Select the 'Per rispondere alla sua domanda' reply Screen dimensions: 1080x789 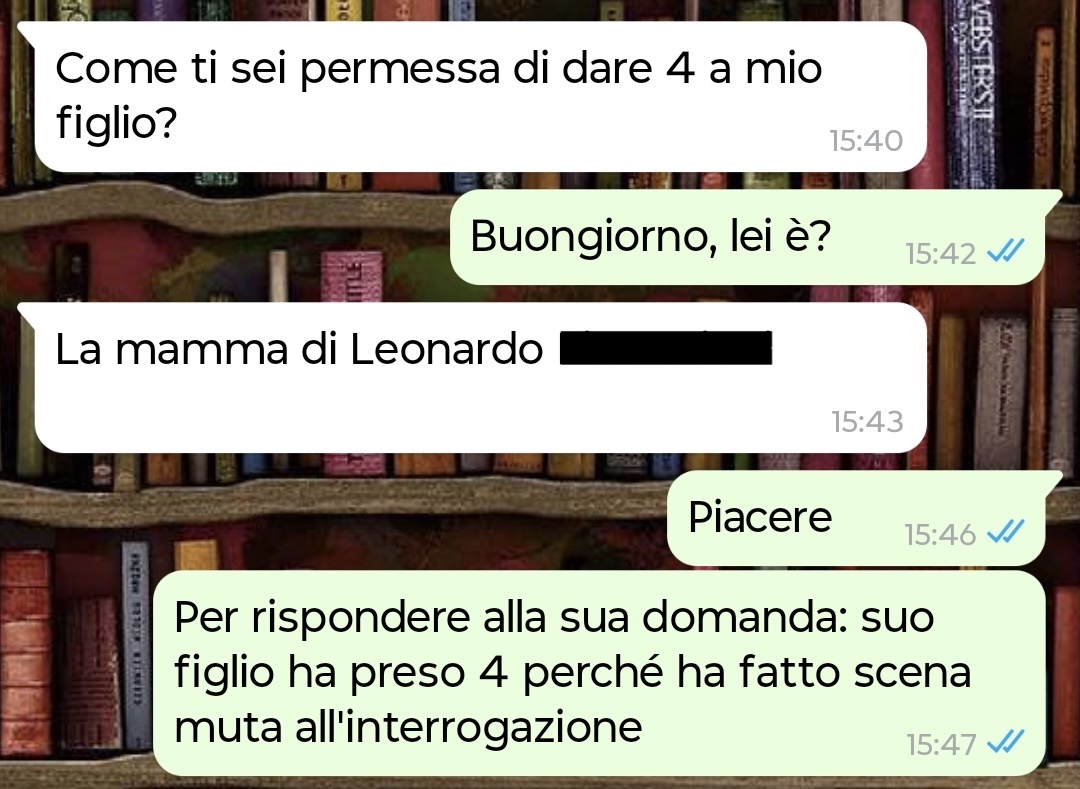point(599,673)
